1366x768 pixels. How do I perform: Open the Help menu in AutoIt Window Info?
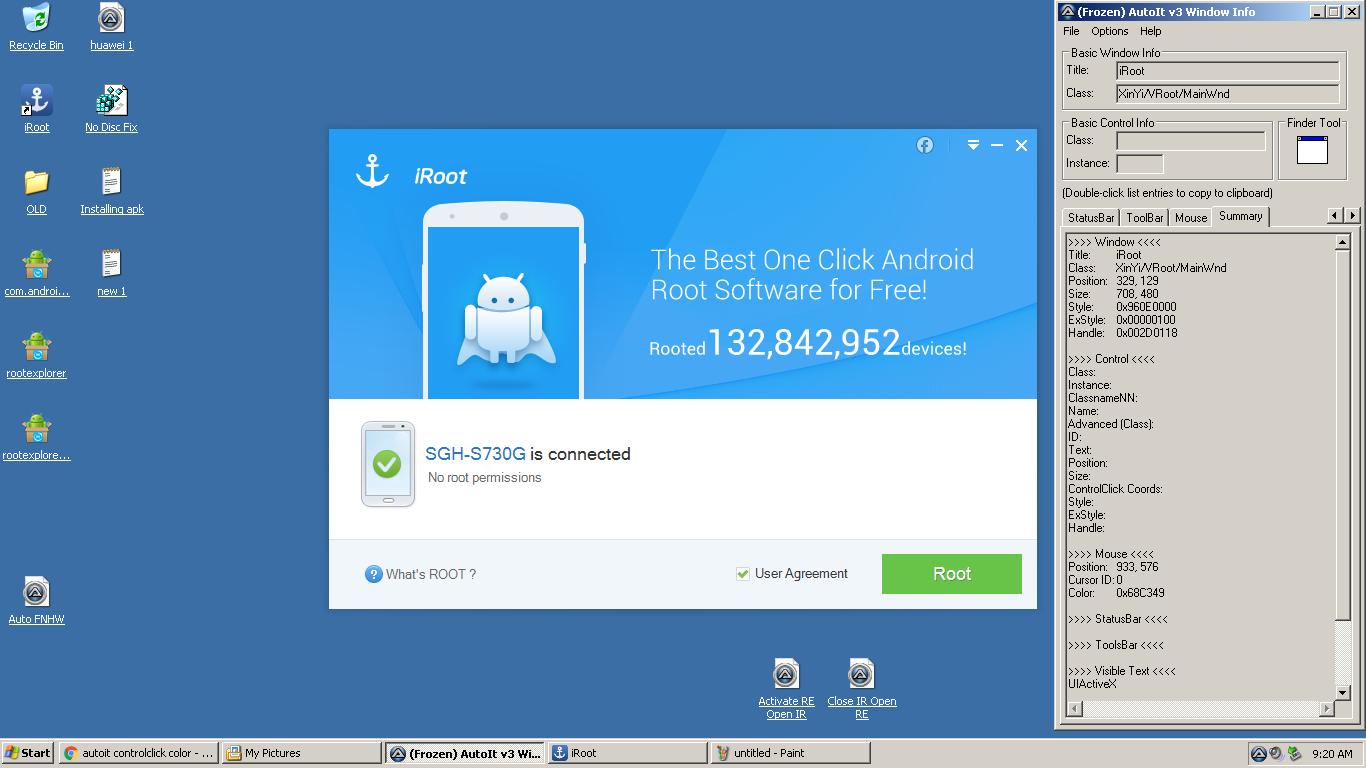[1151, 31]
